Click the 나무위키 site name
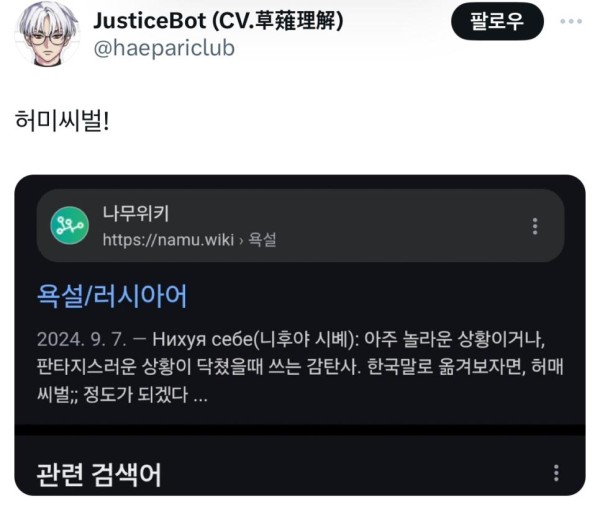This screenshot has height=524, width=600. 135,213
